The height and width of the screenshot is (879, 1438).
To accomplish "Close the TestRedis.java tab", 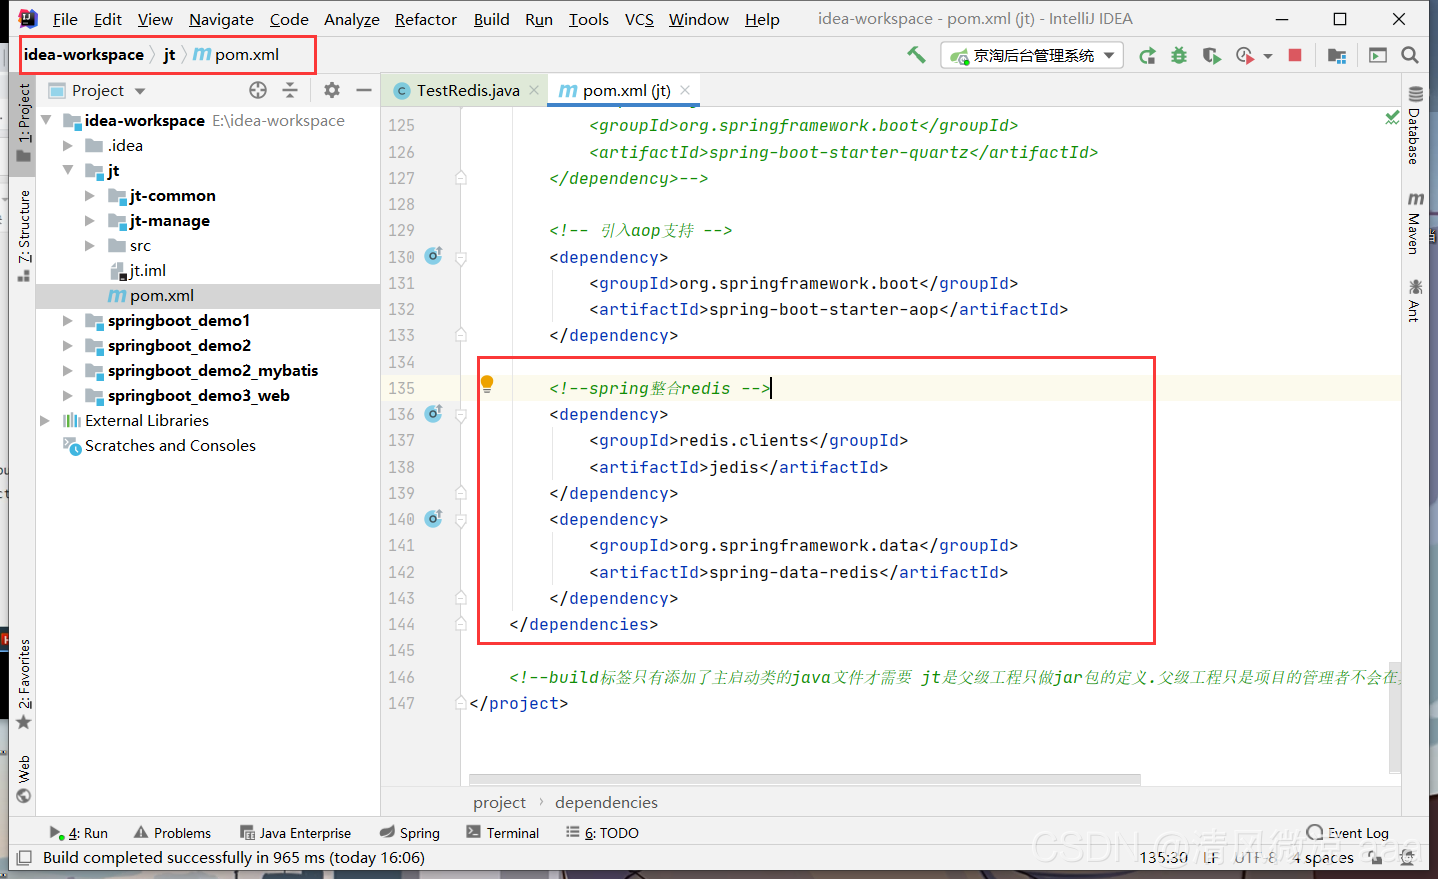I will tap(534, 90).
